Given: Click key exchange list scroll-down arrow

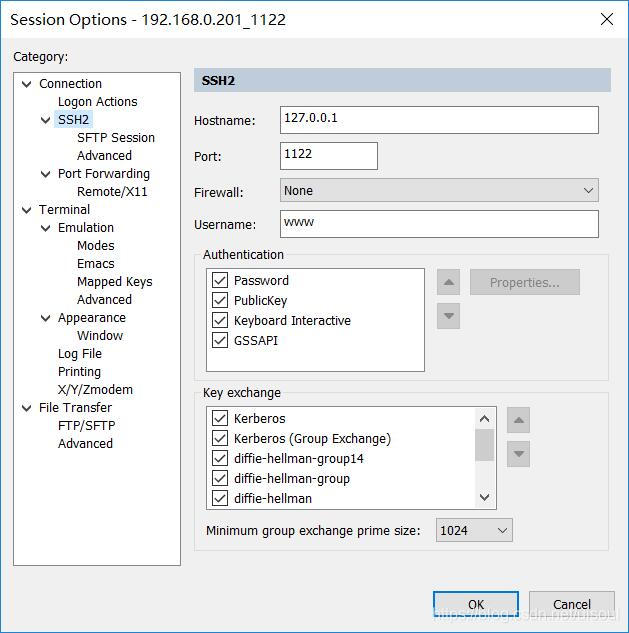Looking at the screenshot, I should pos(484,497).
